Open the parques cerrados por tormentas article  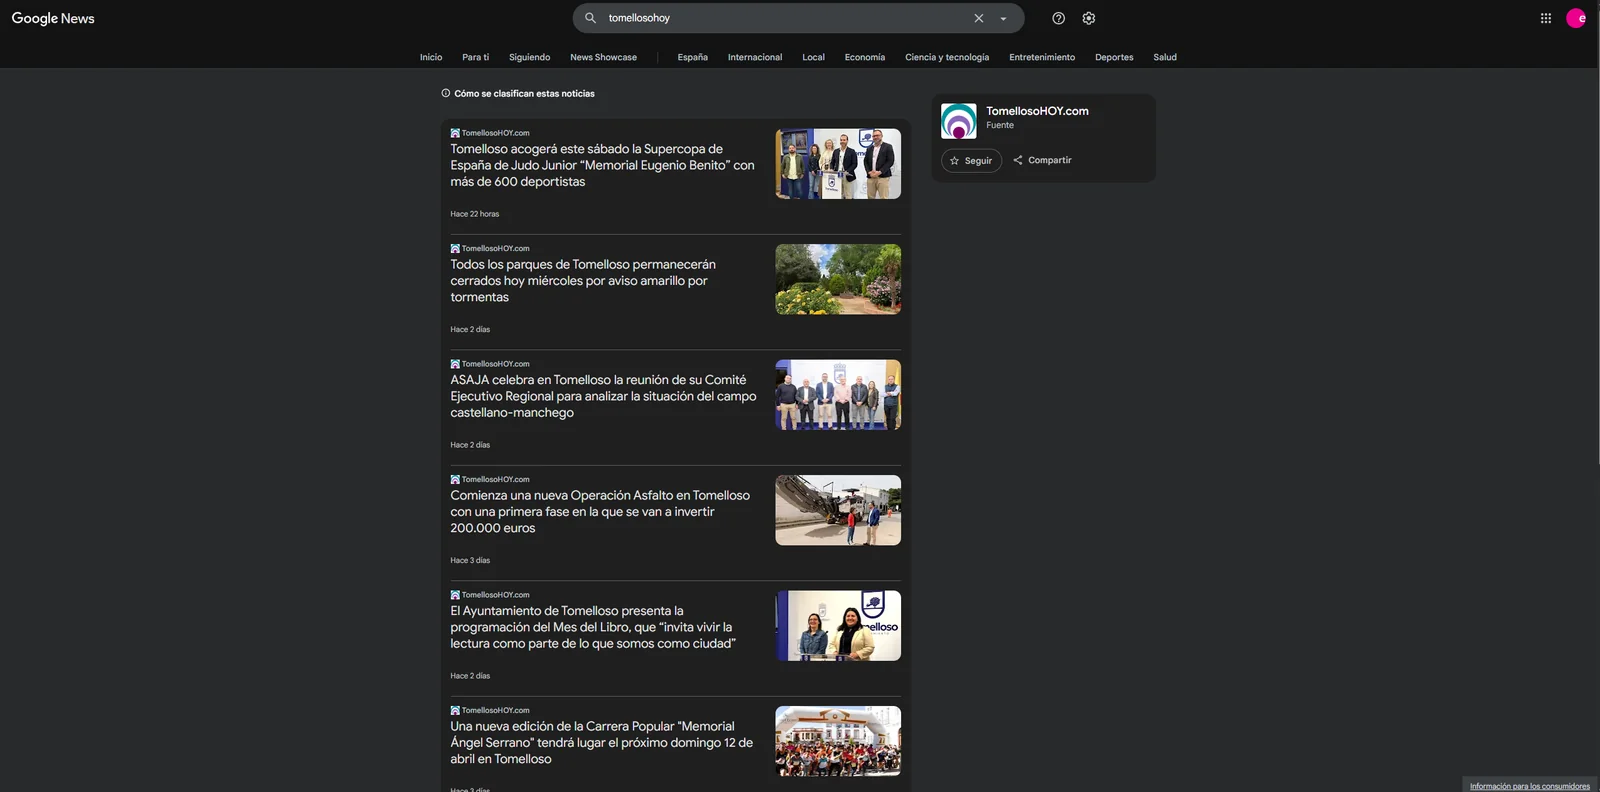click(x=583, y=281)
